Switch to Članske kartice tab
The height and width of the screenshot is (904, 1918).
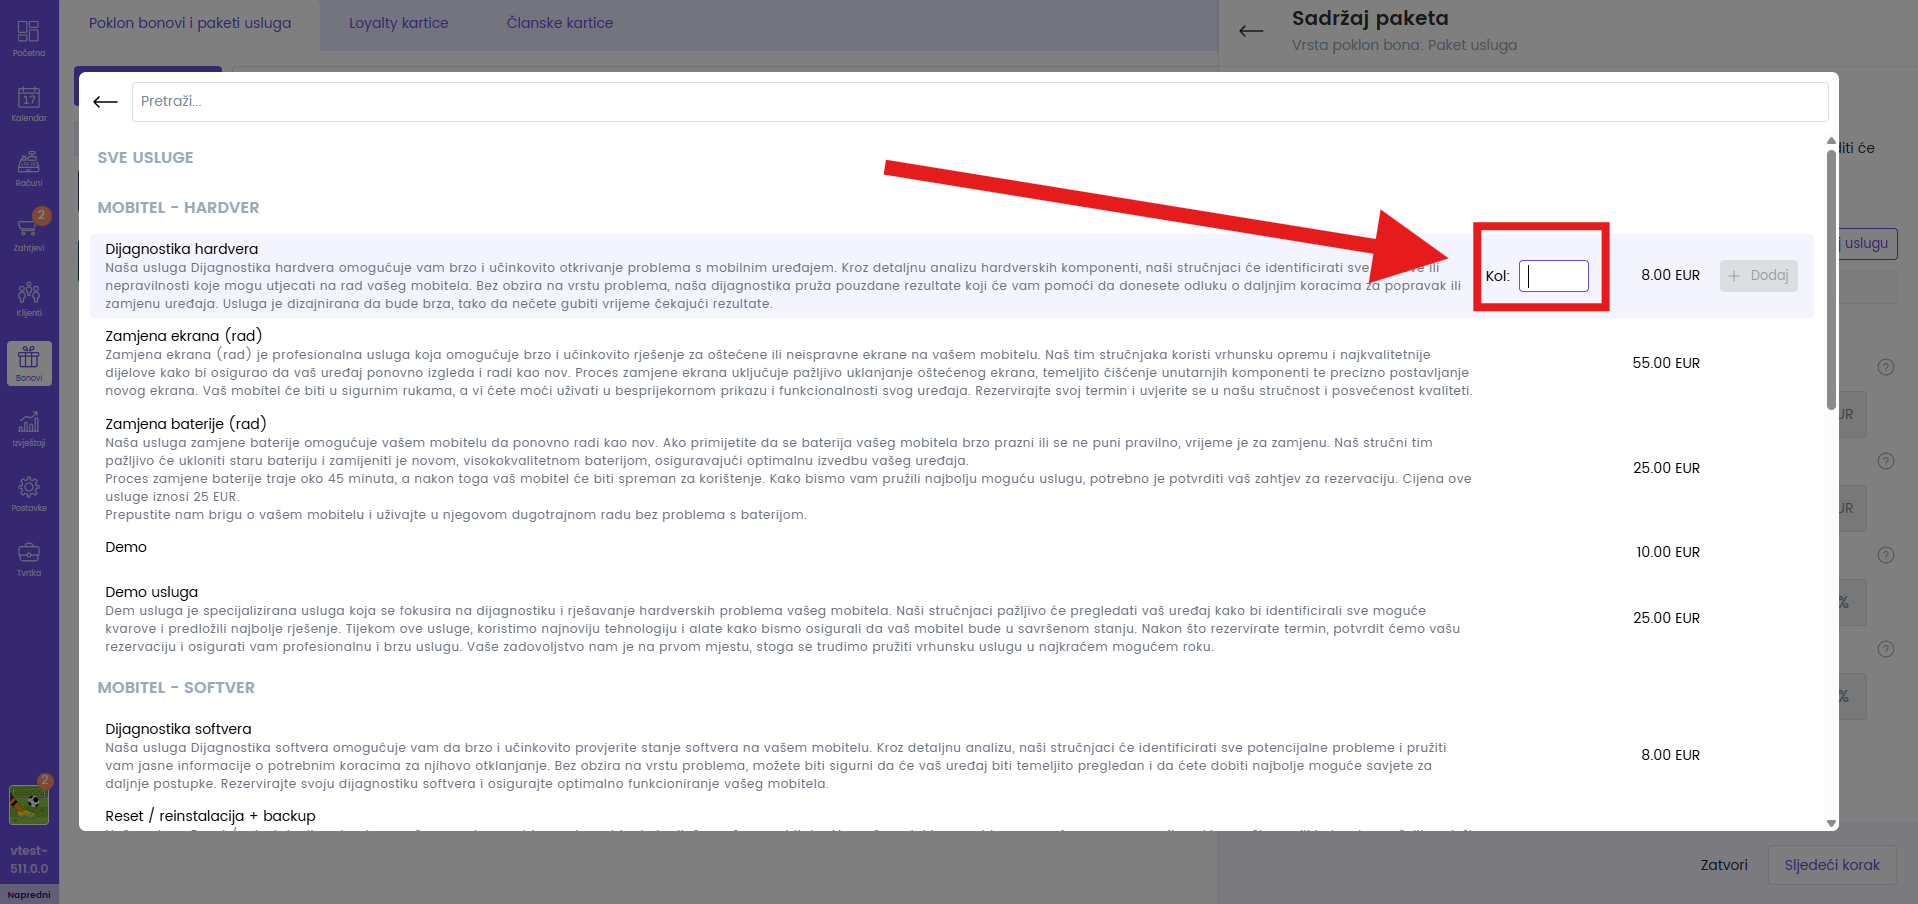click(559, 23)
